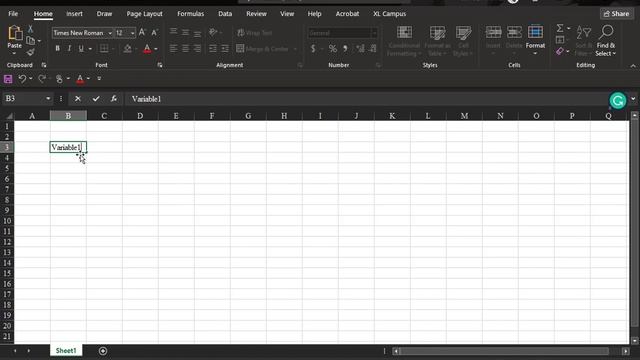Toggle Wrap Text
The width and height of the screenshot is (640, 360).
point(255,33)
